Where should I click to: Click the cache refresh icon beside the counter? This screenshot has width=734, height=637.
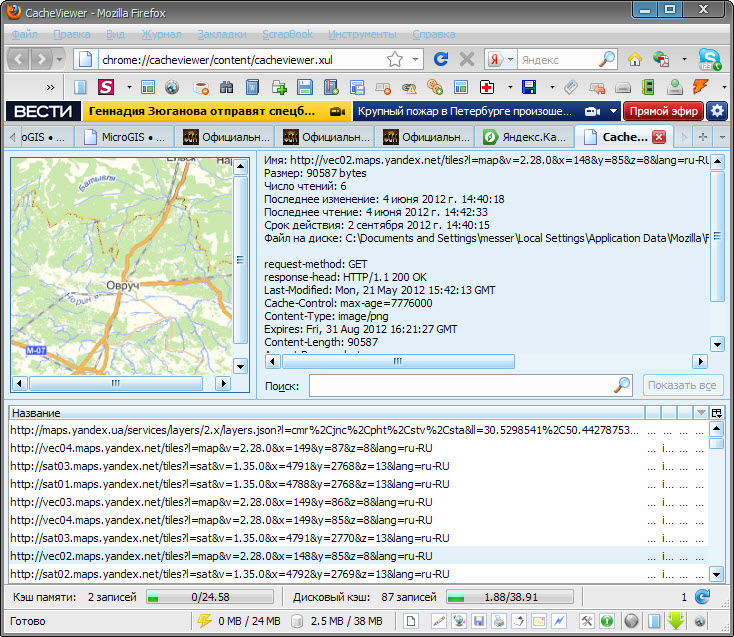click(702, 597)
